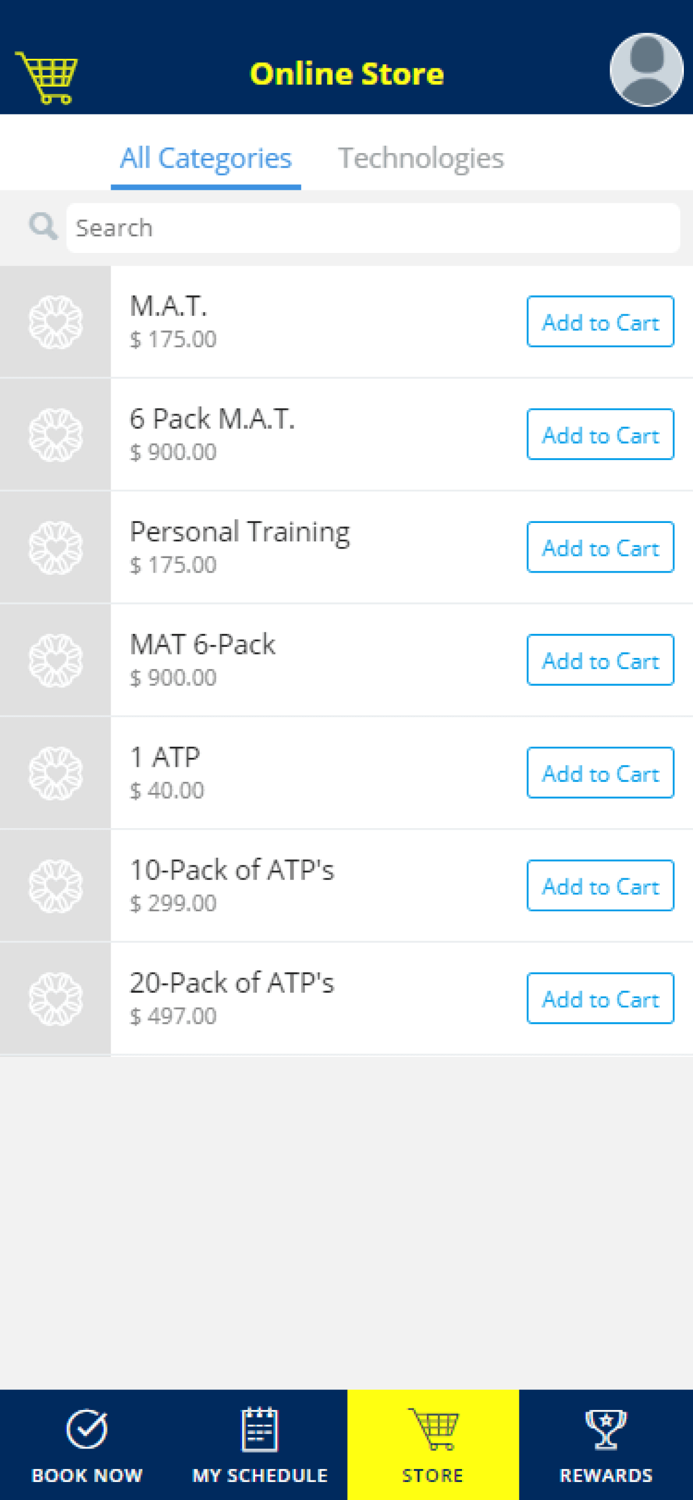Select the product thumbnail for 1 ATP
Viewport: 693px width, 1500px height.
(55, 772)
